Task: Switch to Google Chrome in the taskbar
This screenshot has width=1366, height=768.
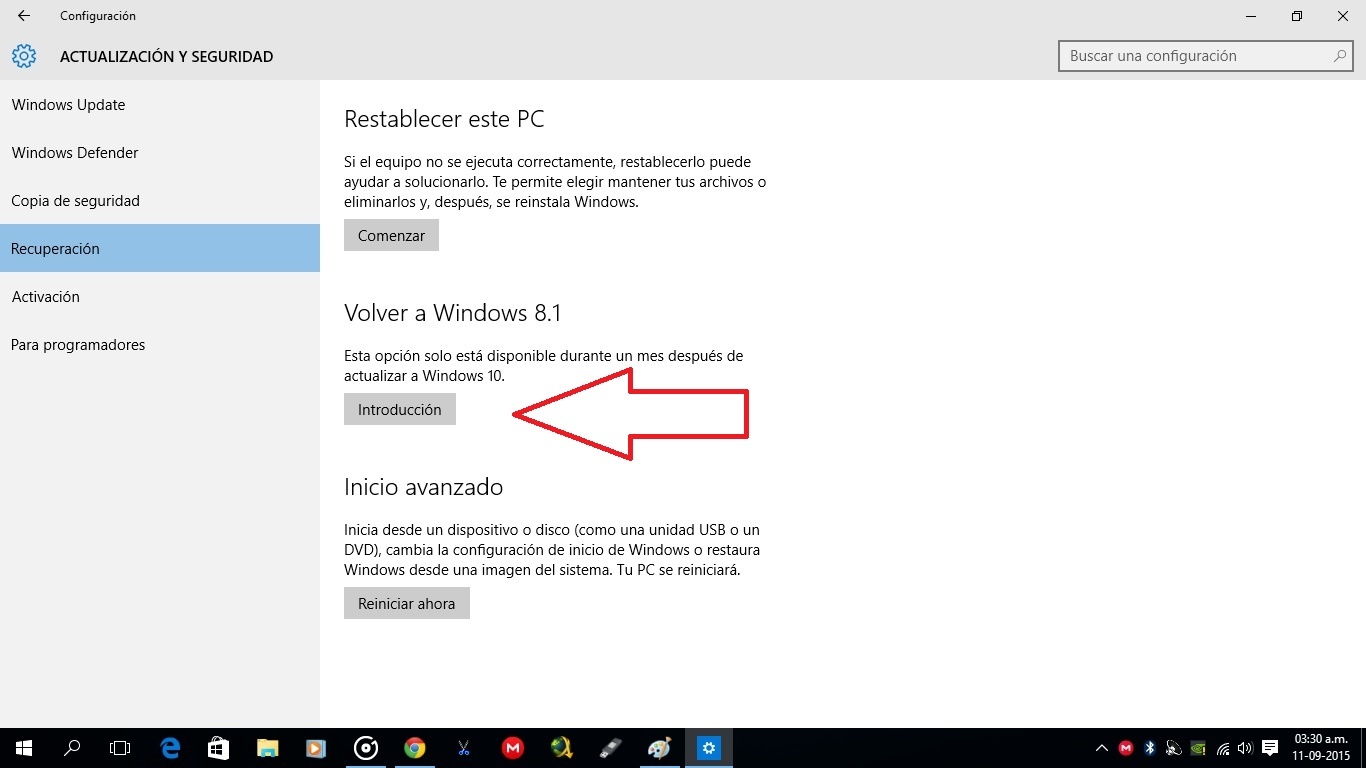Action: click(x=414, y=748)
